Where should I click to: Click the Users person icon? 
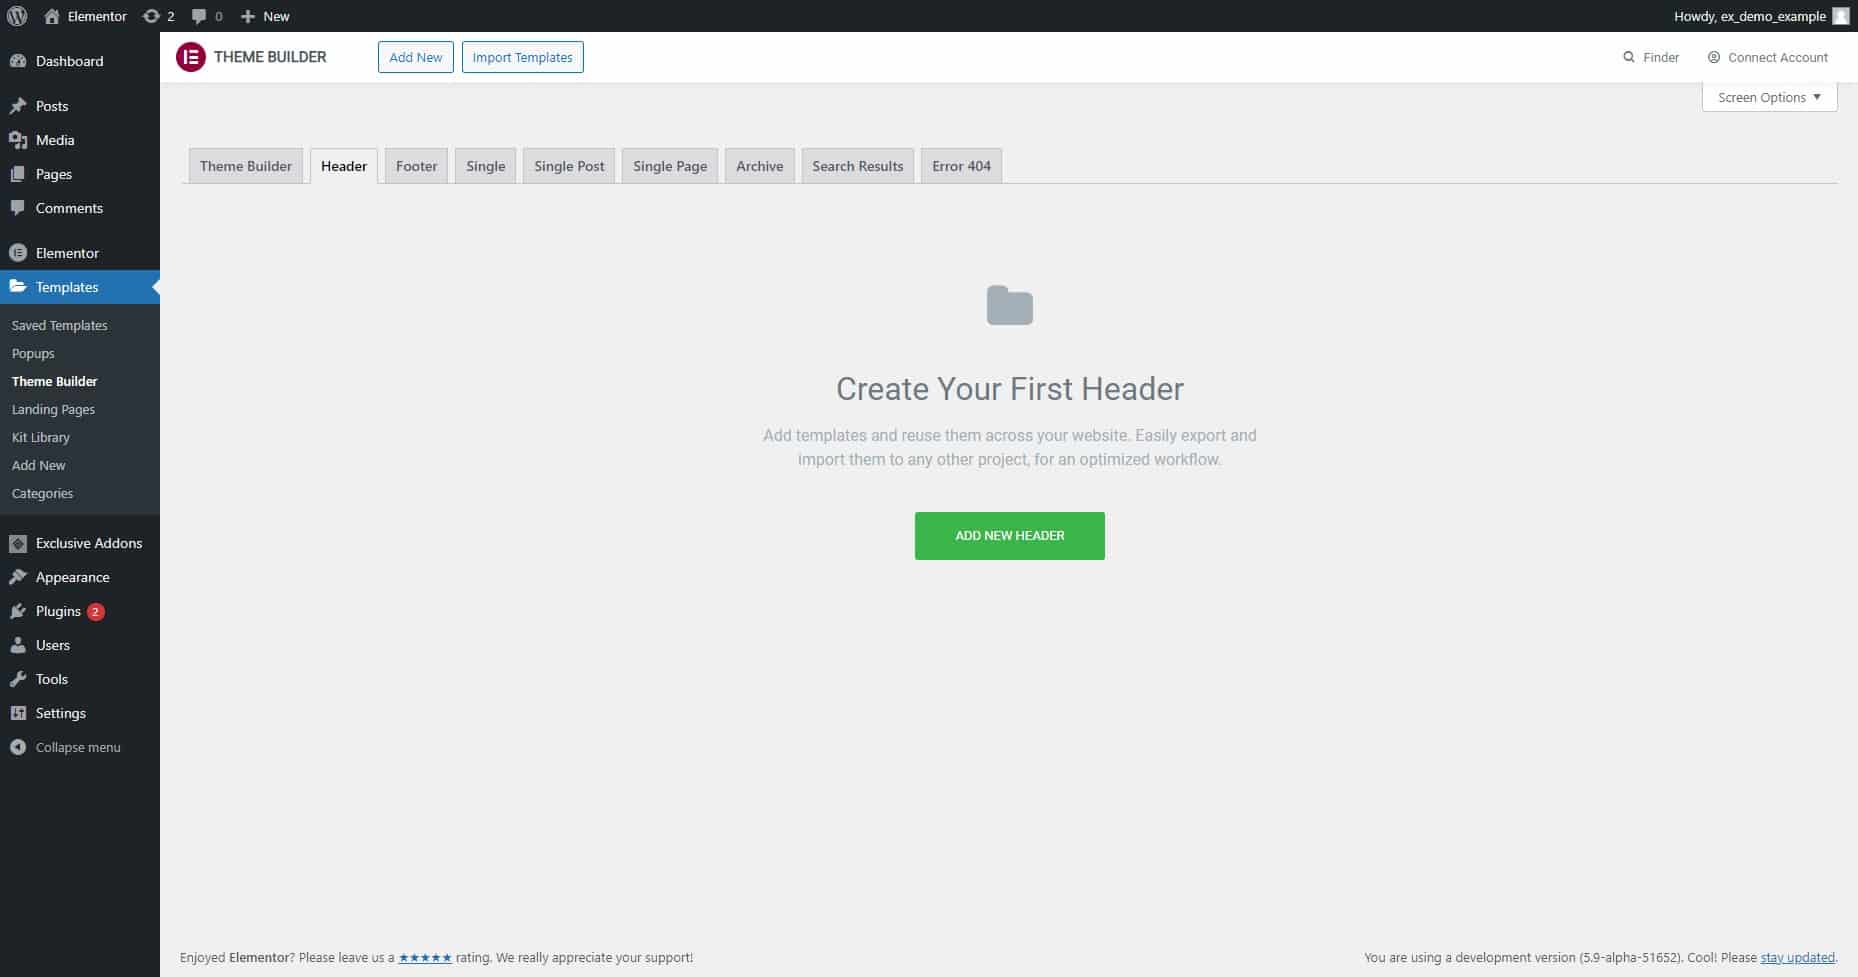tap(18, 645)
